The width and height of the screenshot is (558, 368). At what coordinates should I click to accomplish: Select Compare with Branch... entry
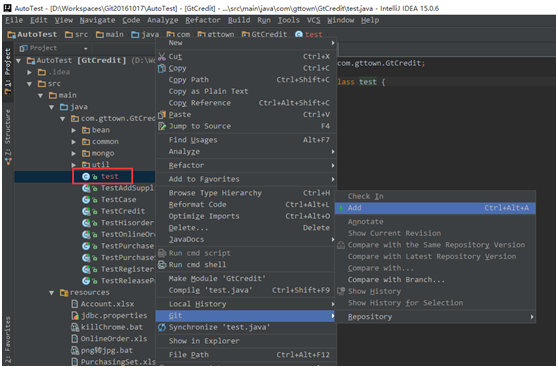[436, 280]
